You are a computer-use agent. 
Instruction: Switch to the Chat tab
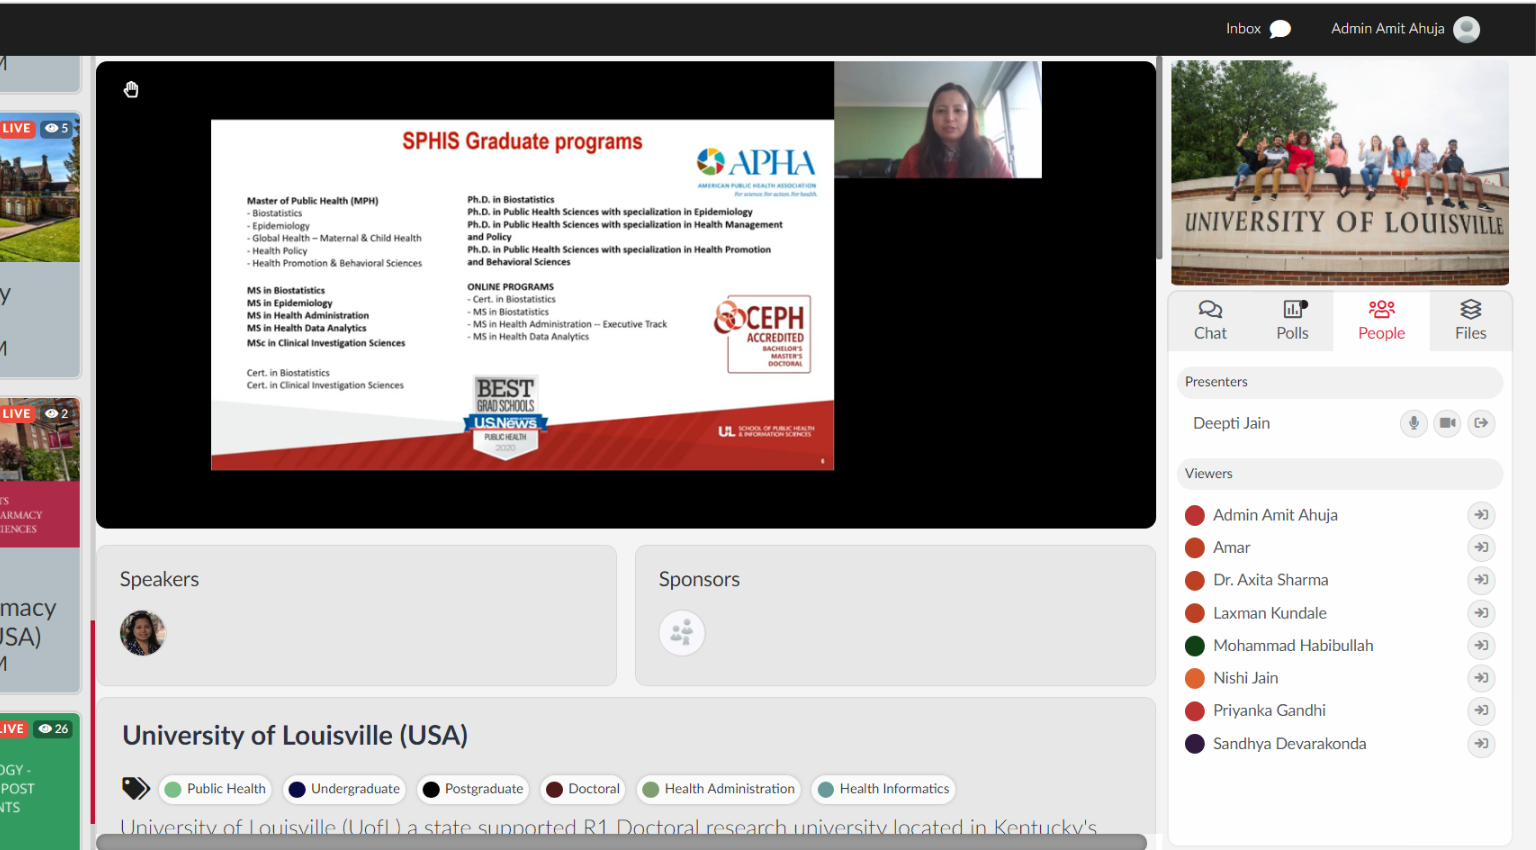(1210, 320)
